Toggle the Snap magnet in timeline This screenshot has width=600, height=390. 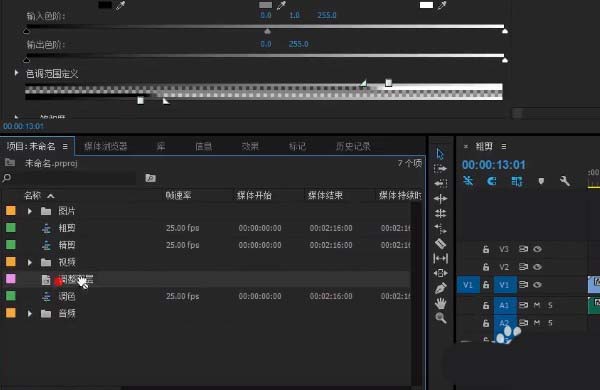pos(492,181)
